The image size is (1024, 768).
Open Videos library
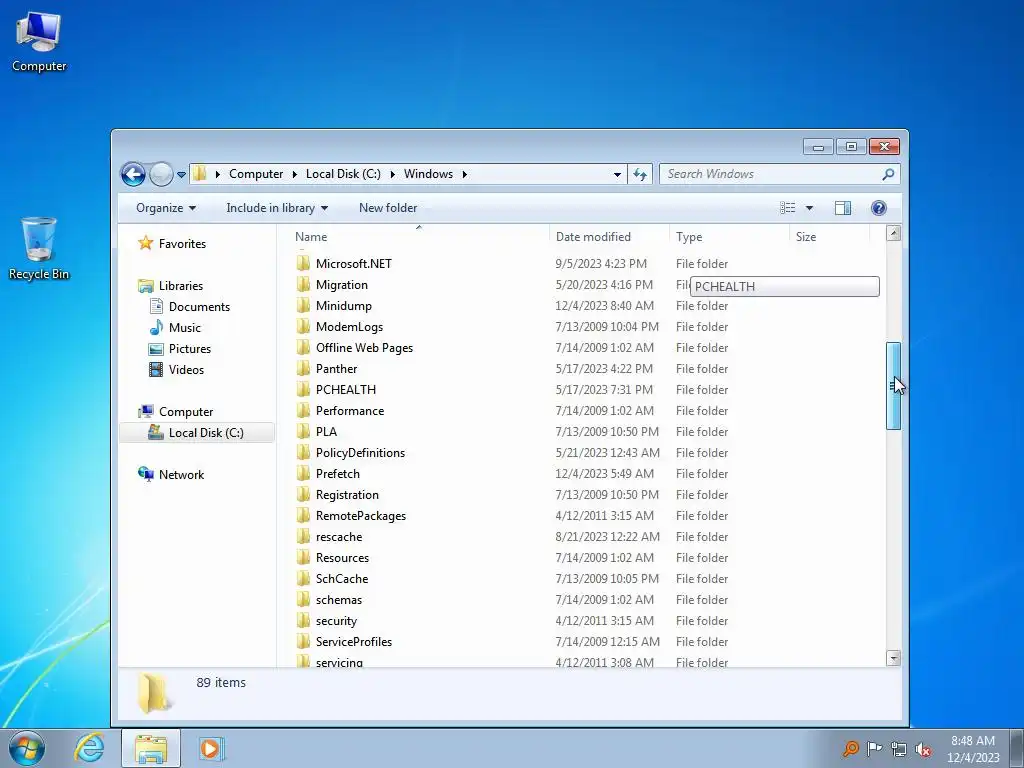[186, 370]
